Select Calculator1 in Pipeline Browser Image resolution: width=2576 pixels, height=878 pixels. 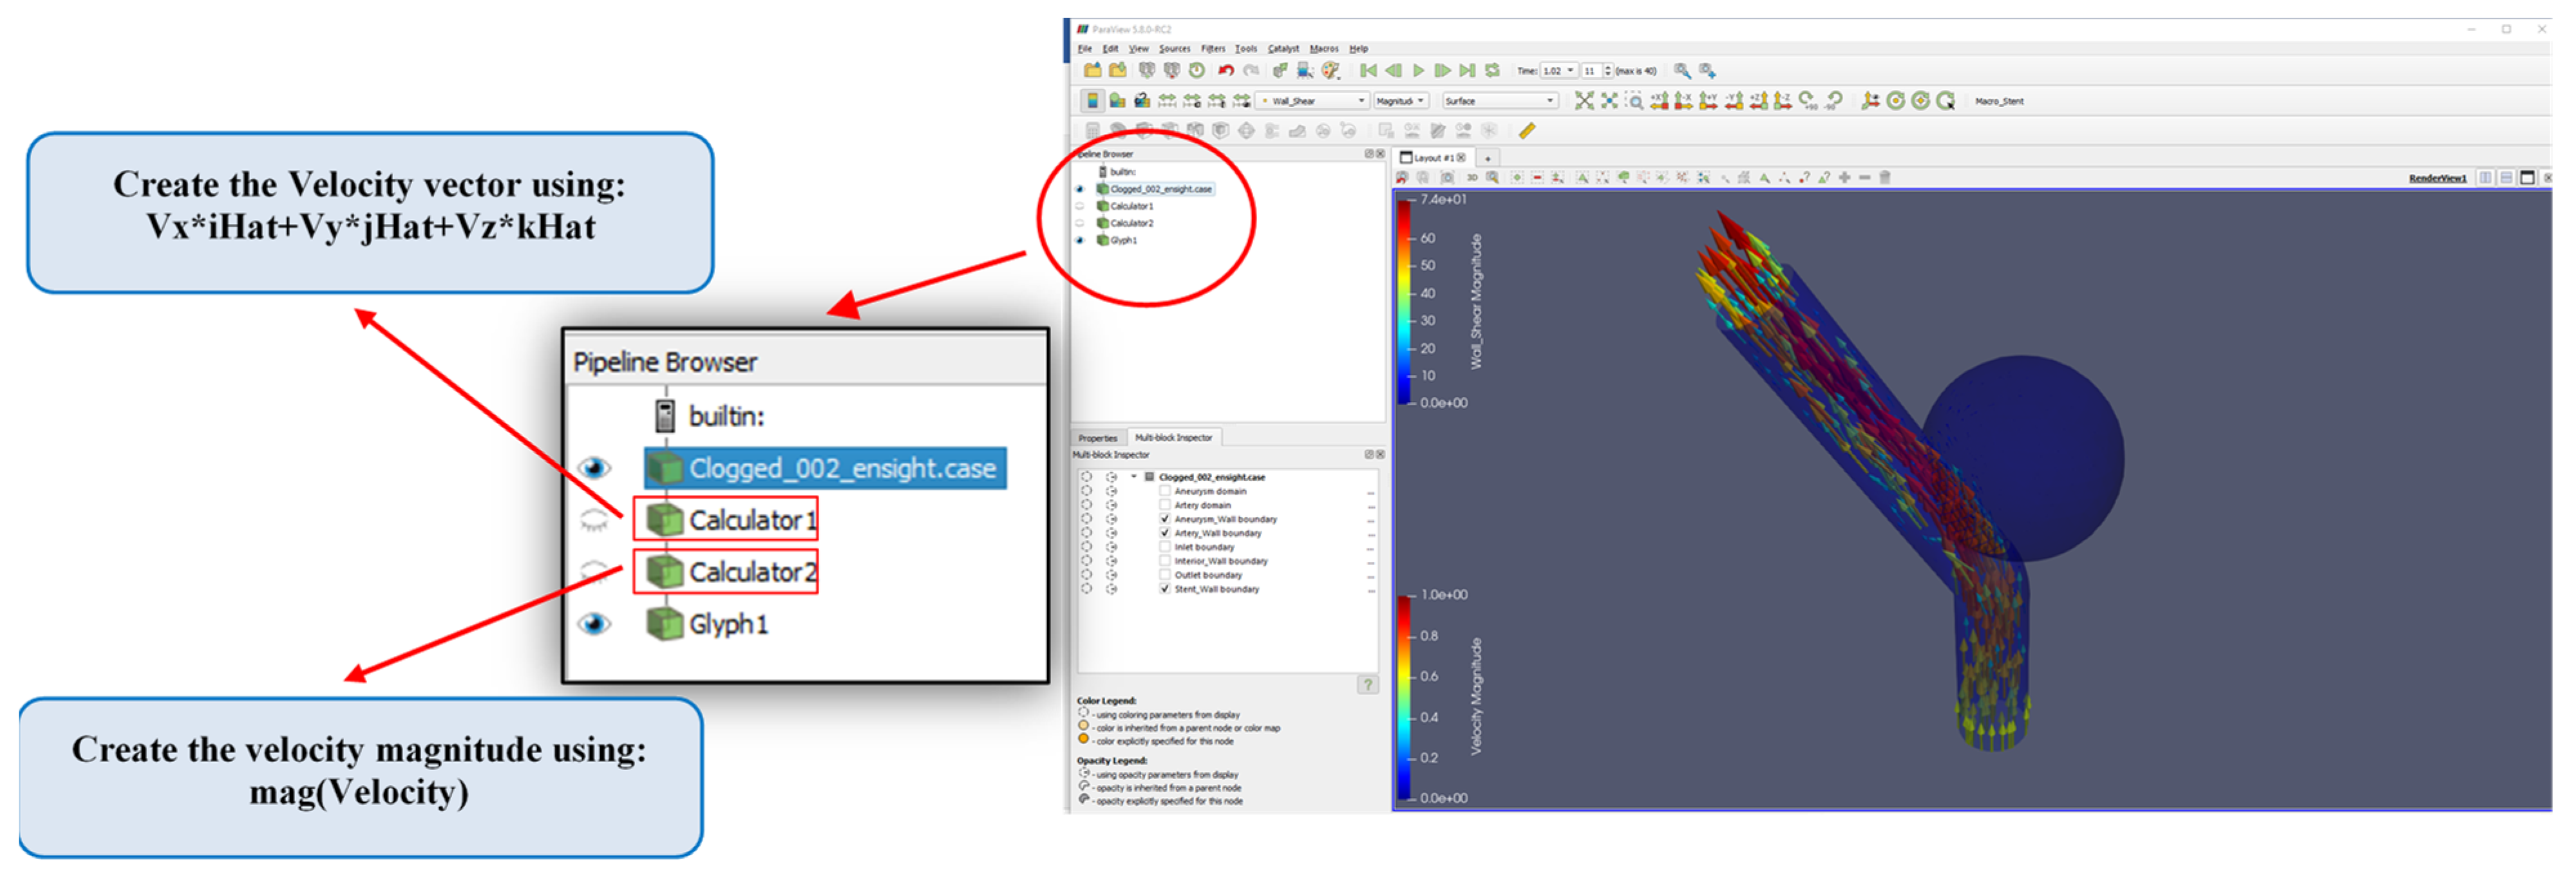click(1131, 207)
